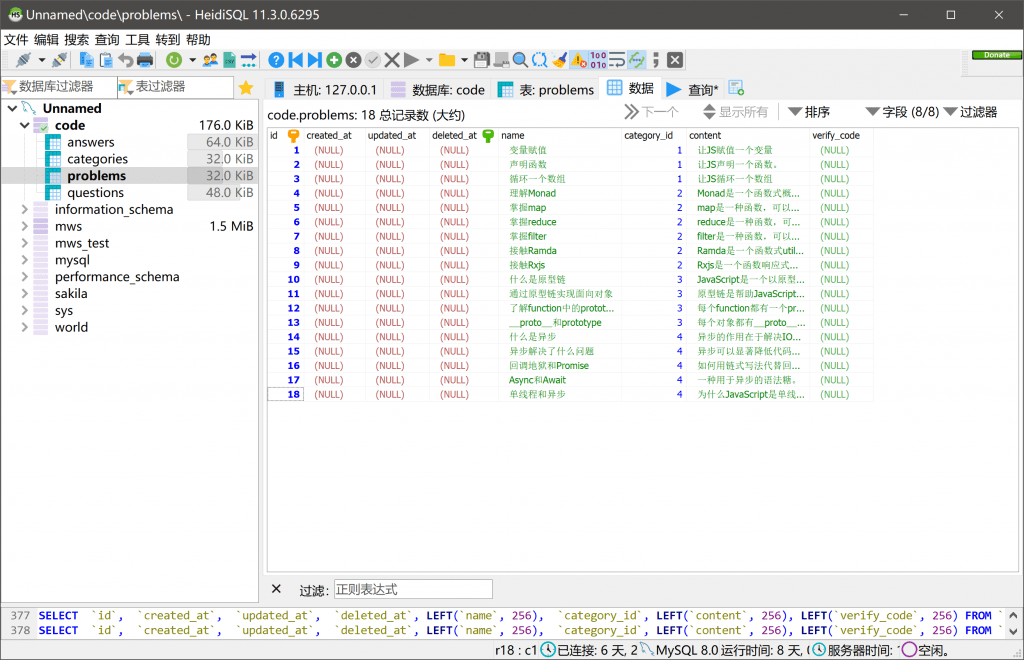Save with the floppy disk icon
The image size is (1024, 660).
point(482,60)
